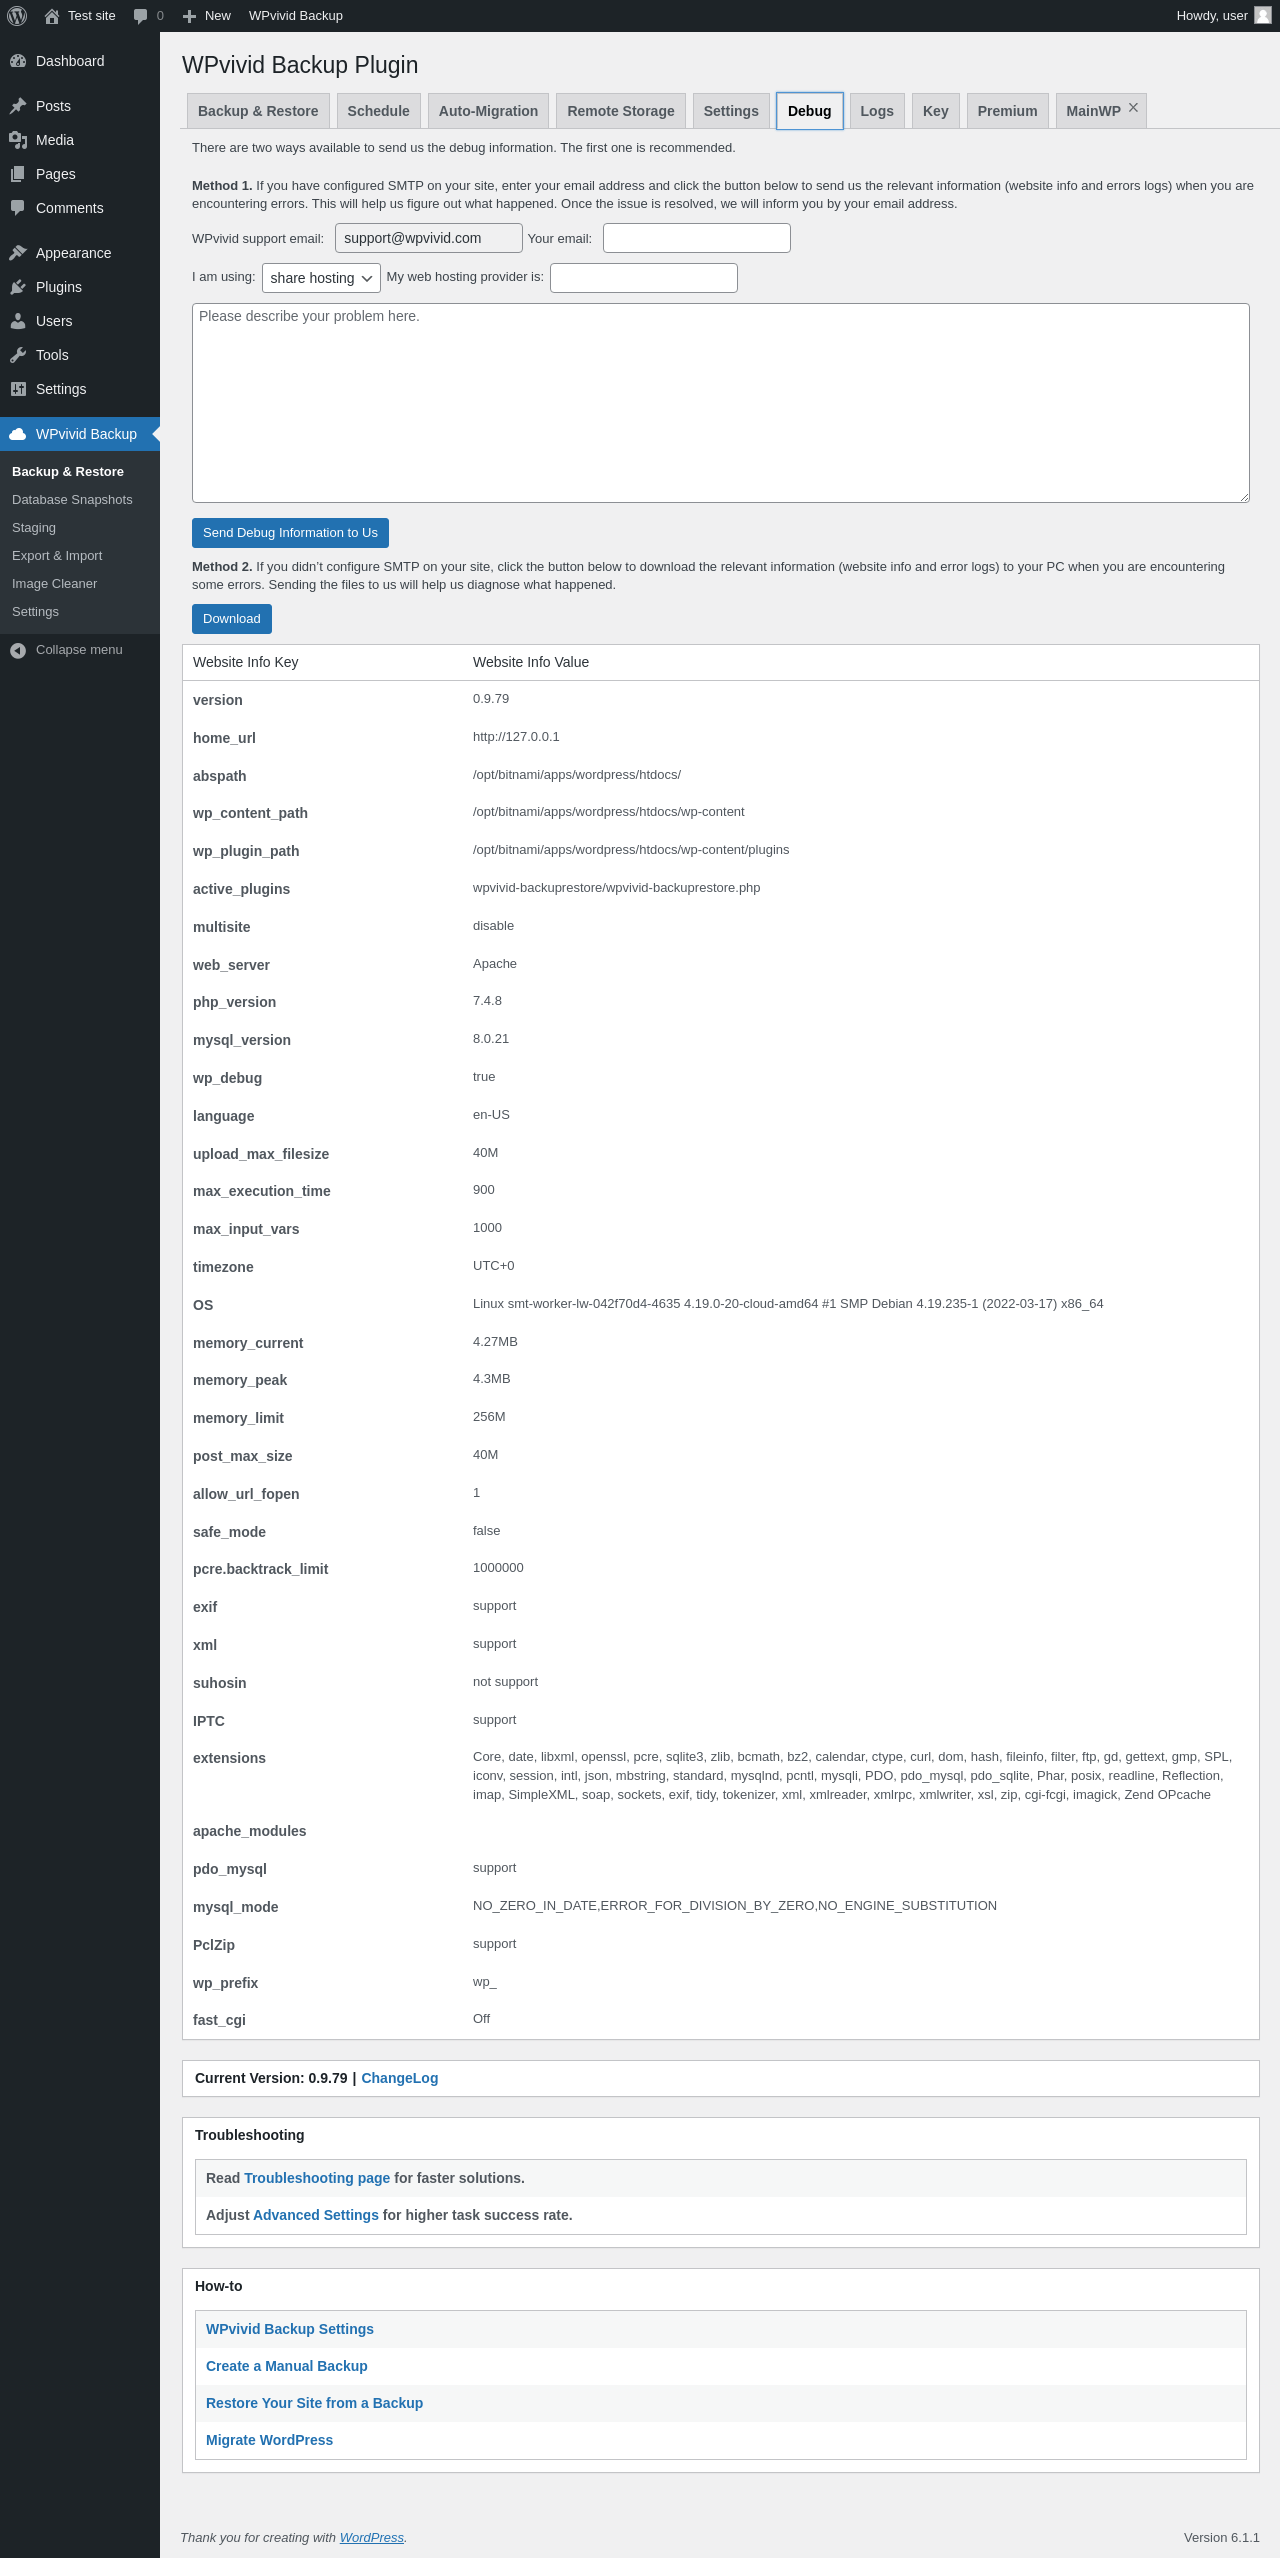
Task: Click the Dashboard gauge icon in sidebar
Action: (x=18, y=61)
